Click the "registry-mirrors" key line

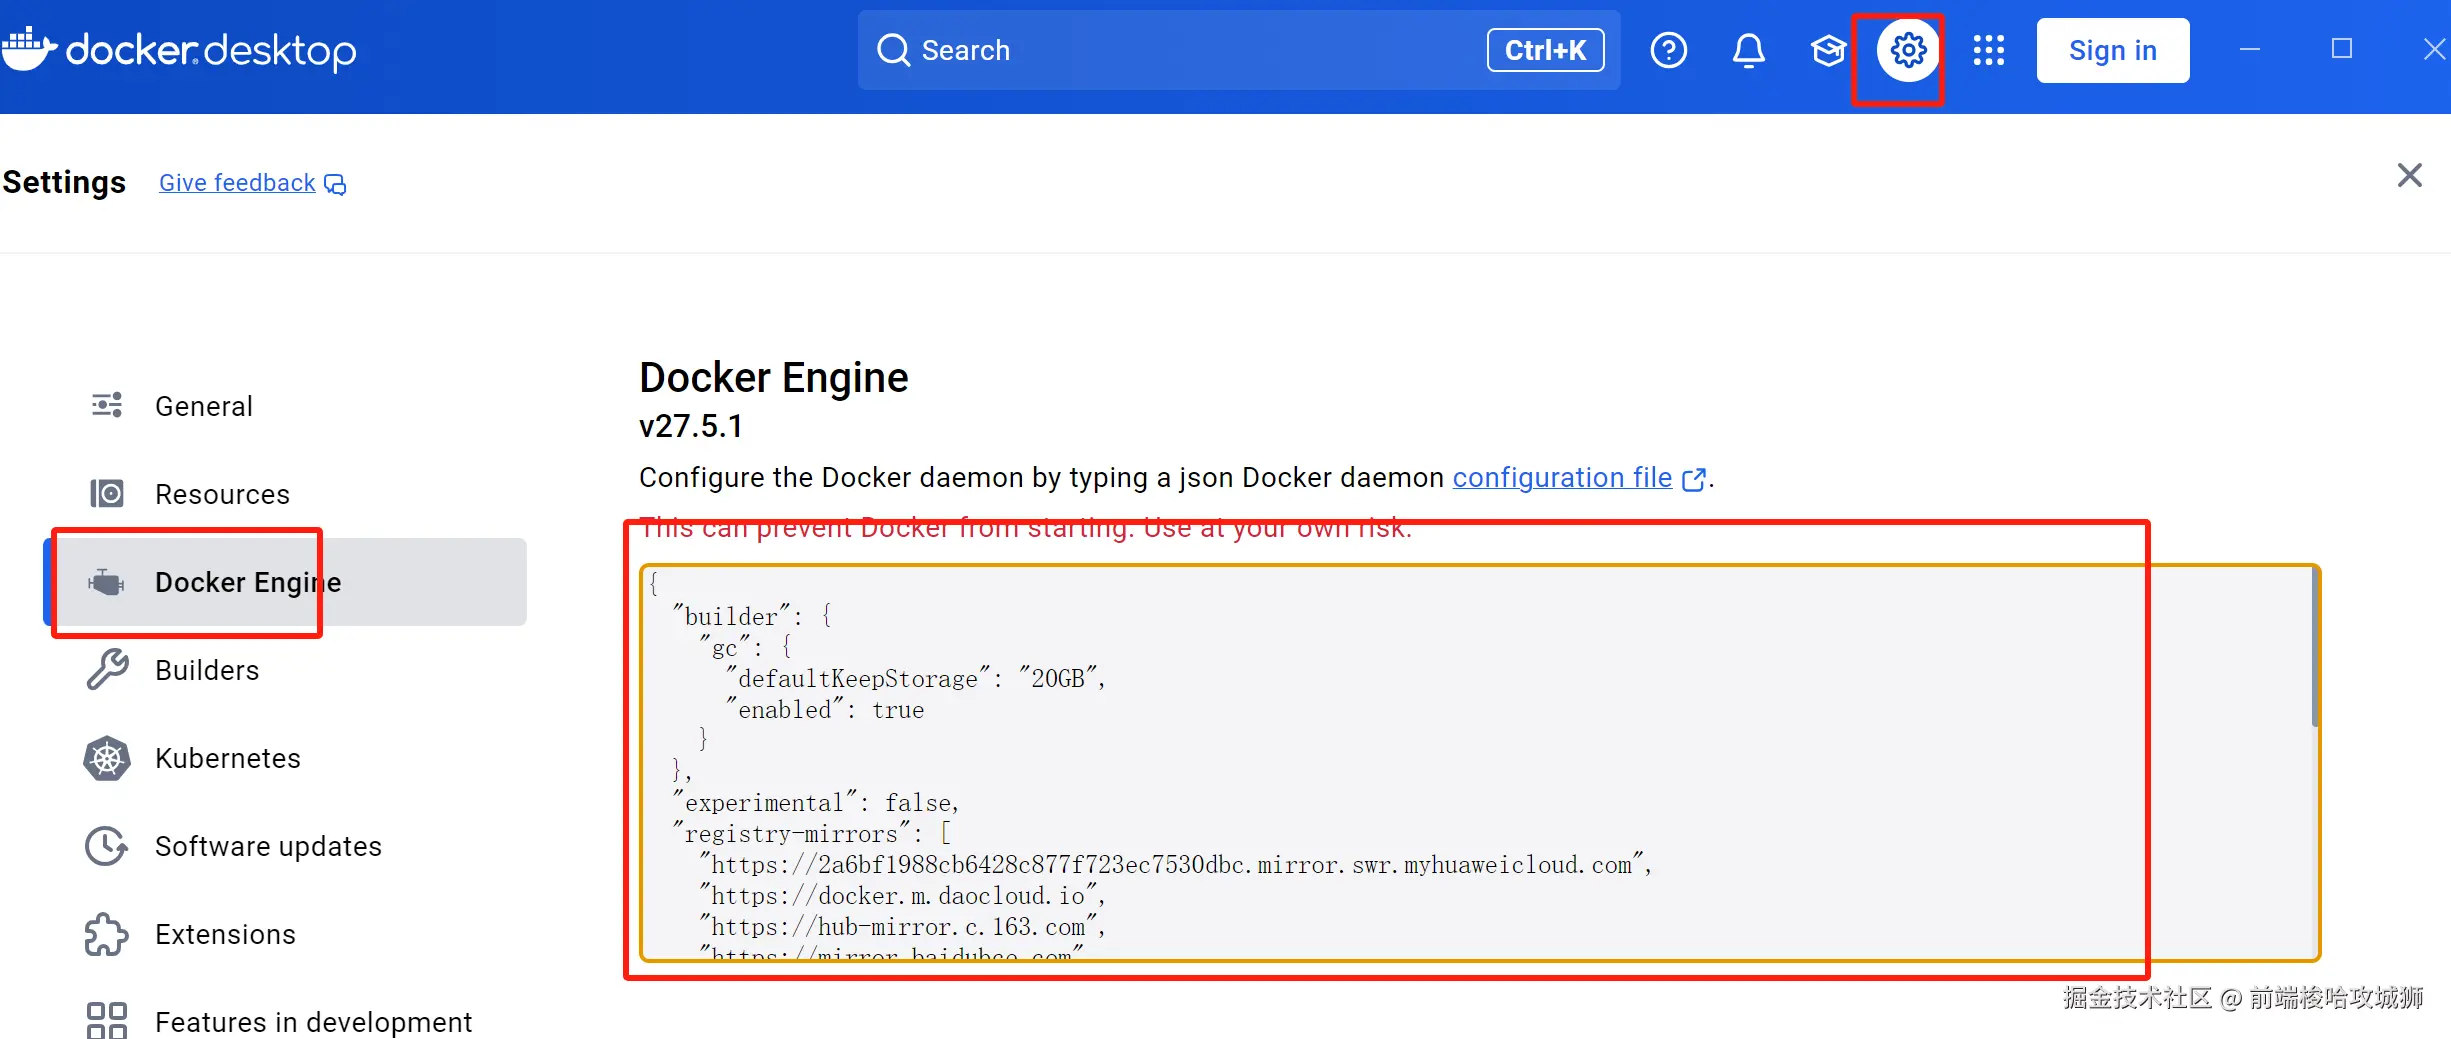pos(812,834)
